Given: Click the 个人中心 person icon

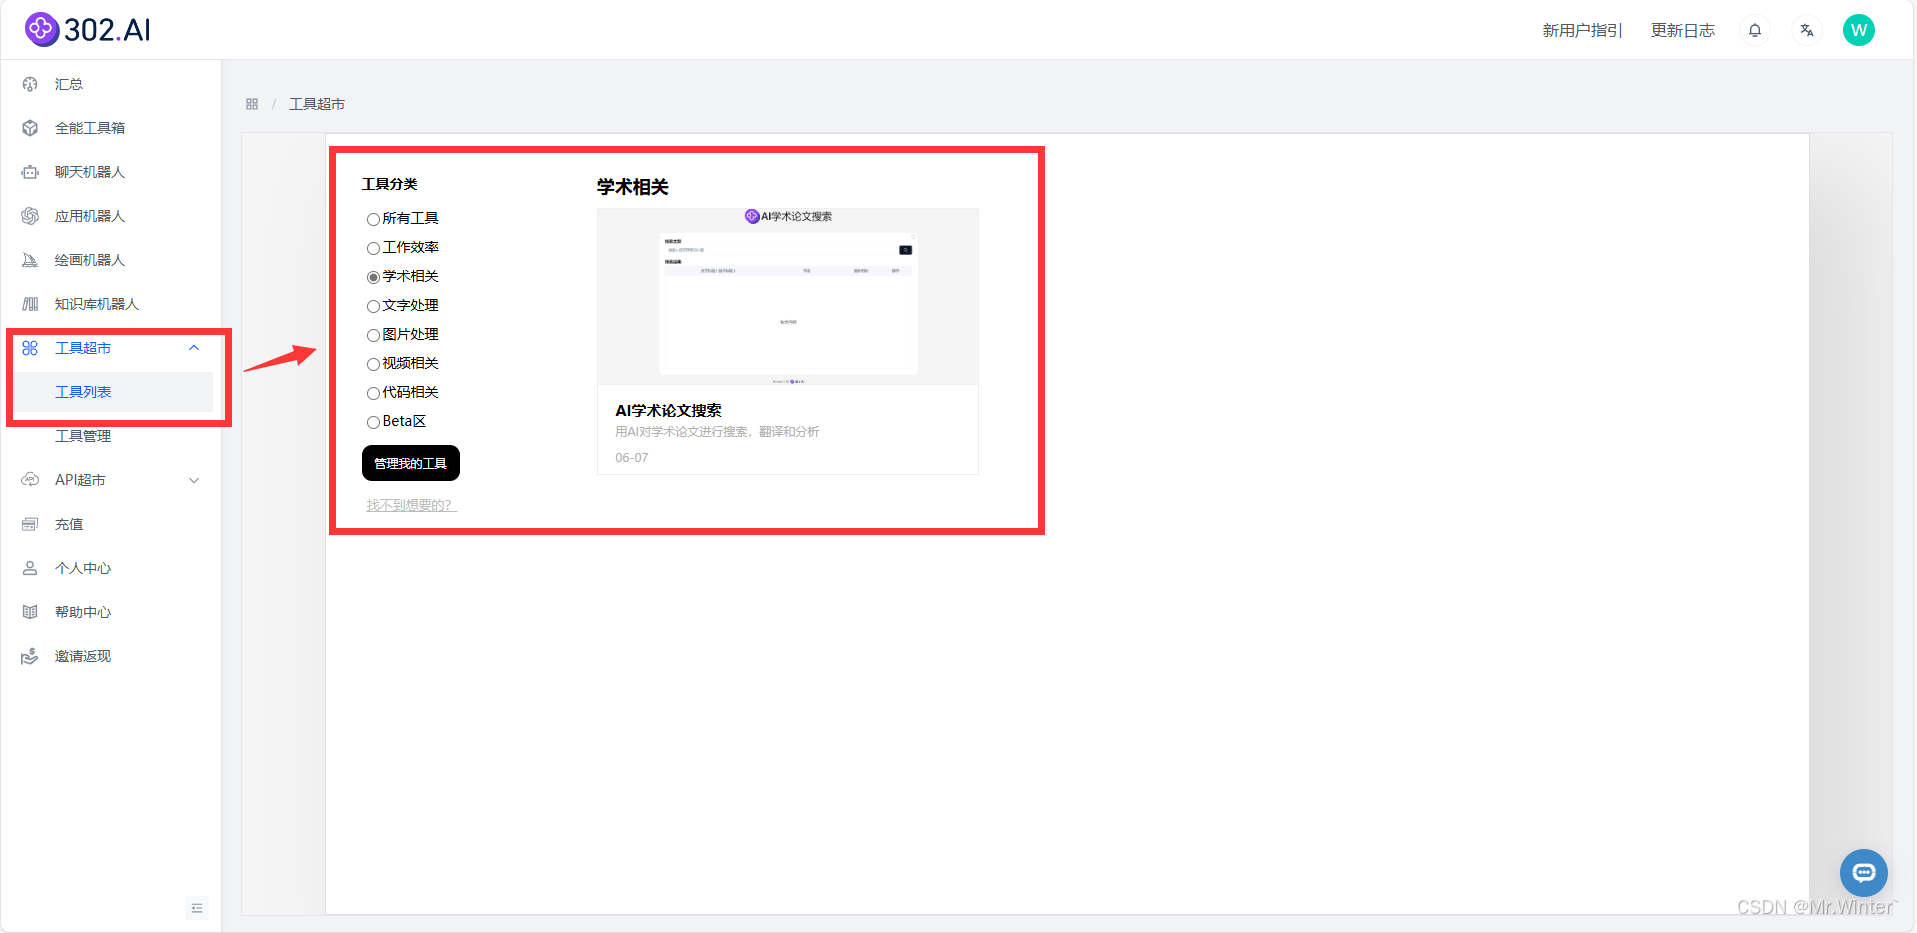Looking at the screenshot, I should coord(30,568).
